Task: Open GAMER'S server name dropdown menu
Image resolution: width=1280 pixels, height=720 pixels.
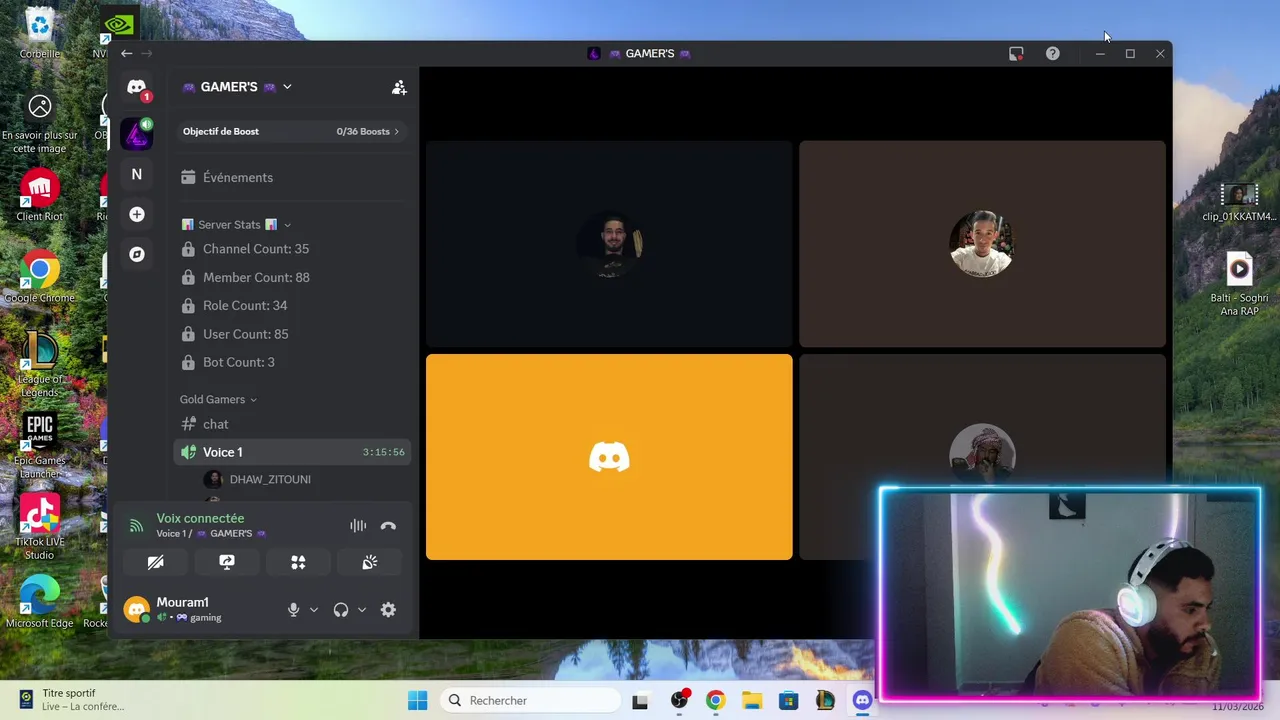Action: tap(237, 87)
